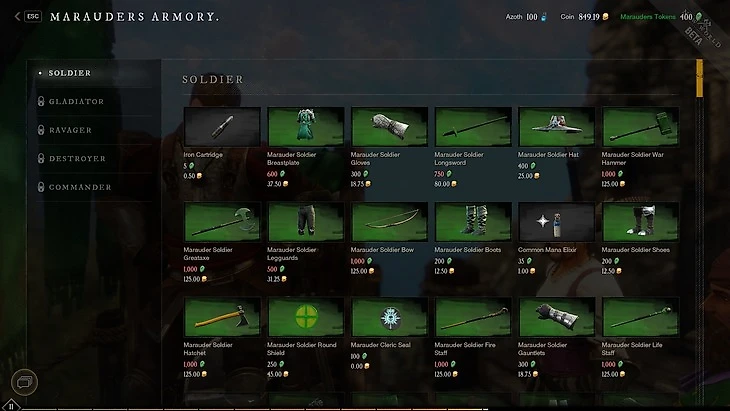This screenshot has height=411, width=730.
Task: Select the Iron Cartridge item icon
Action: tap(222, 127)
